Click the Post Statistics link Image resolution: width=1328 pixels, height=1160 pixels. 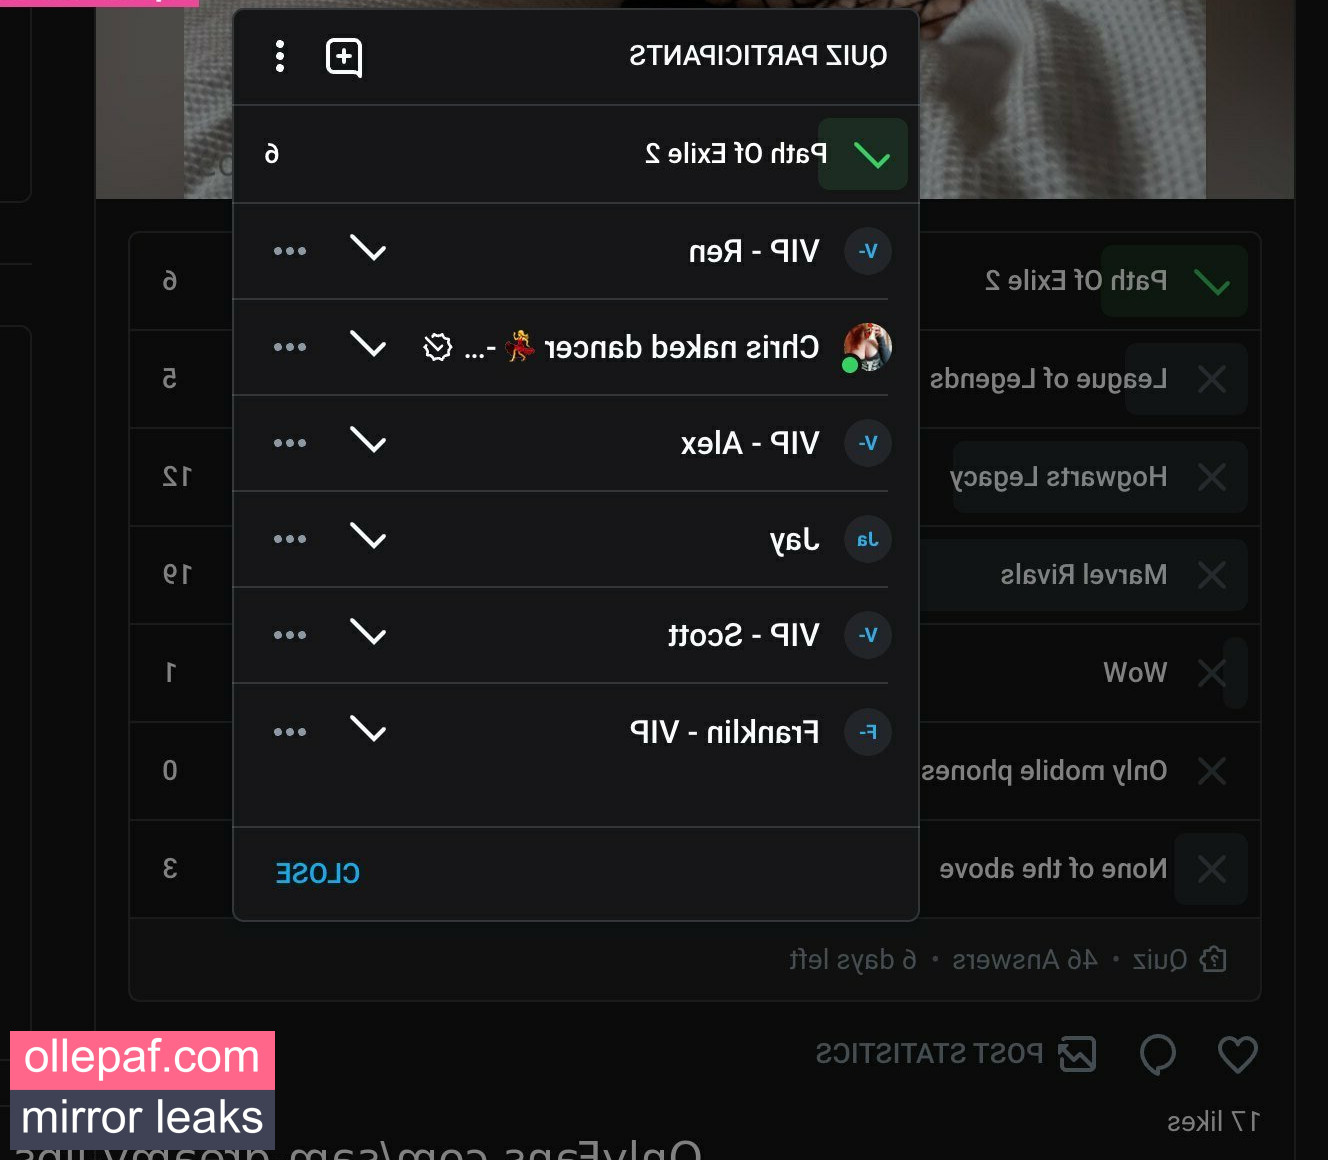(929, 1054)
